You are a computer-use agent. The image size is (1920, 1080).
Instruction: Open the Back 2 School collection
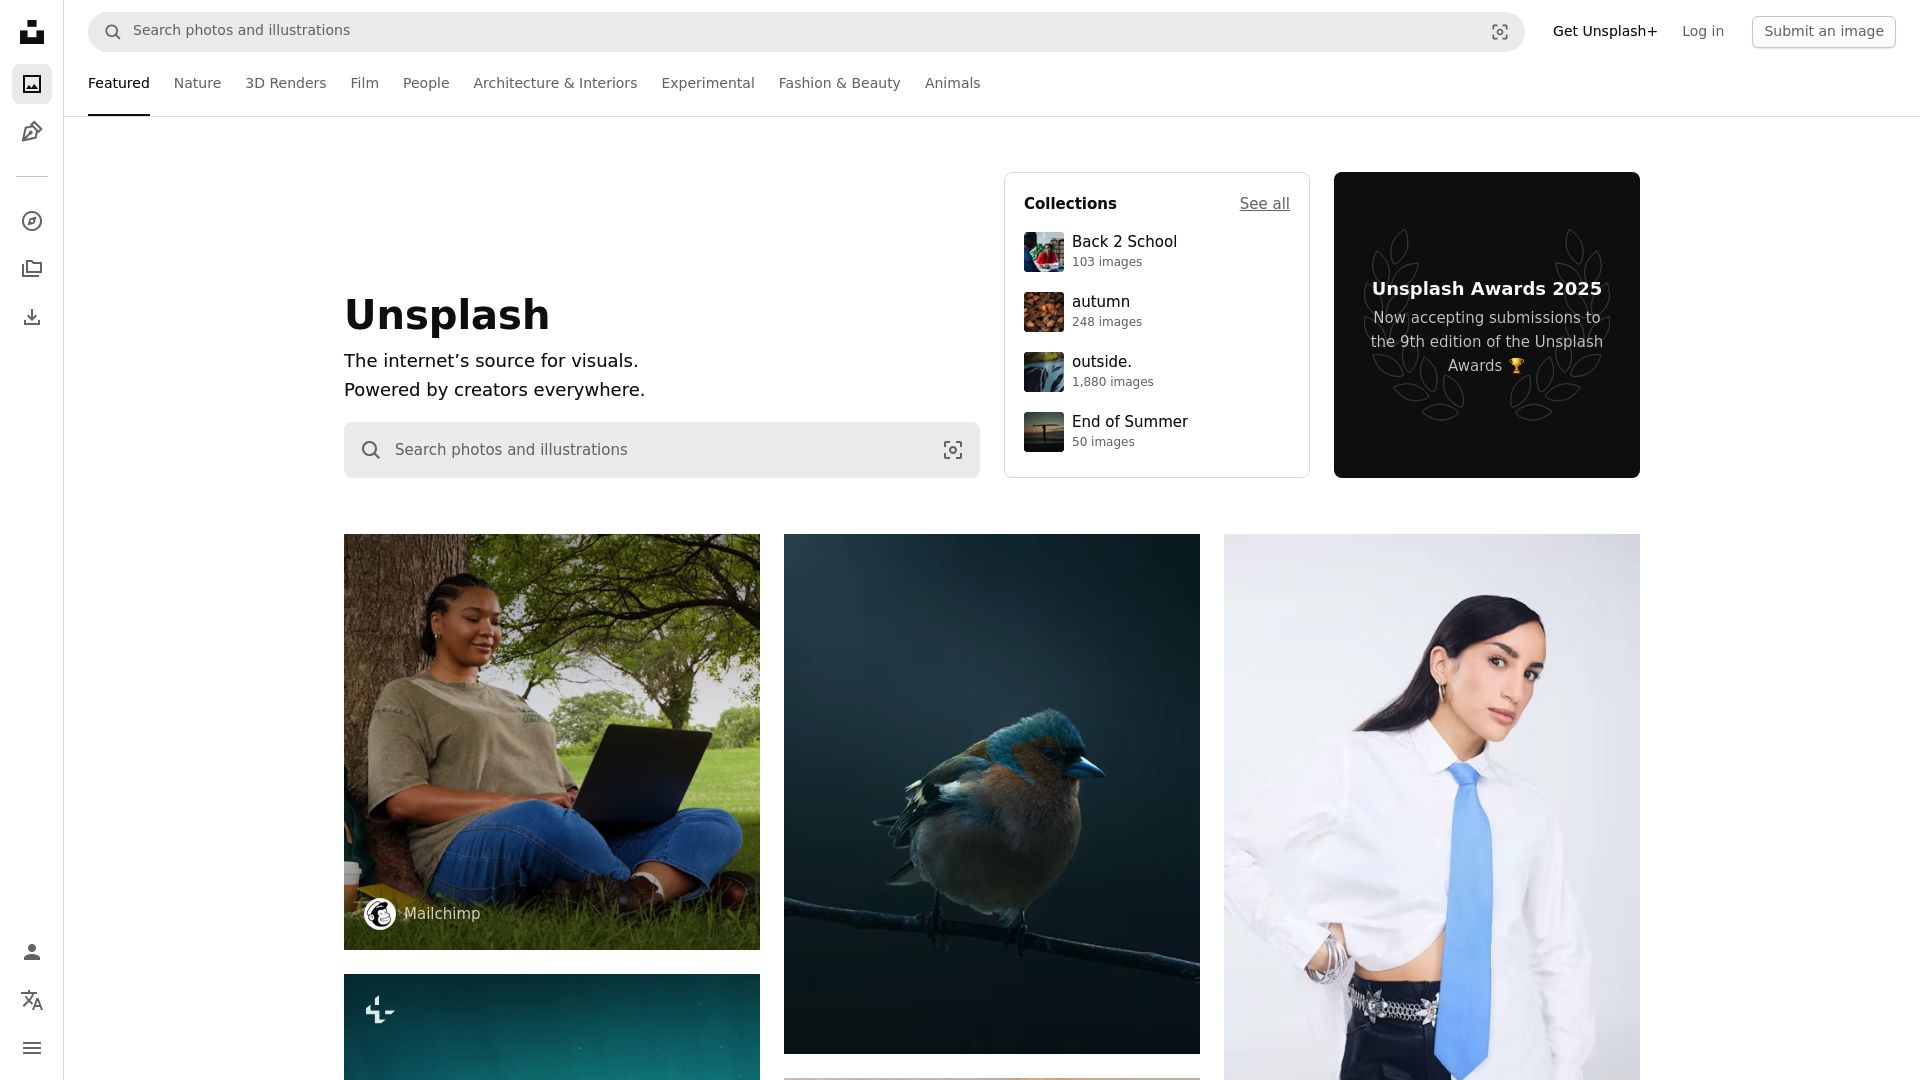pos(1123,242)
